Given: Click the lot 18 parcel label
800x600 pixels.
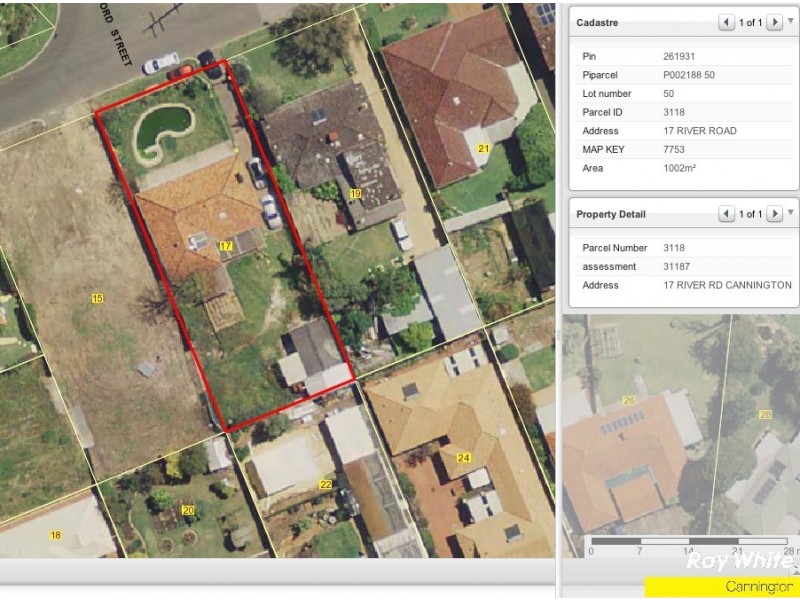Looking at the screenshot, I should 56,535.
